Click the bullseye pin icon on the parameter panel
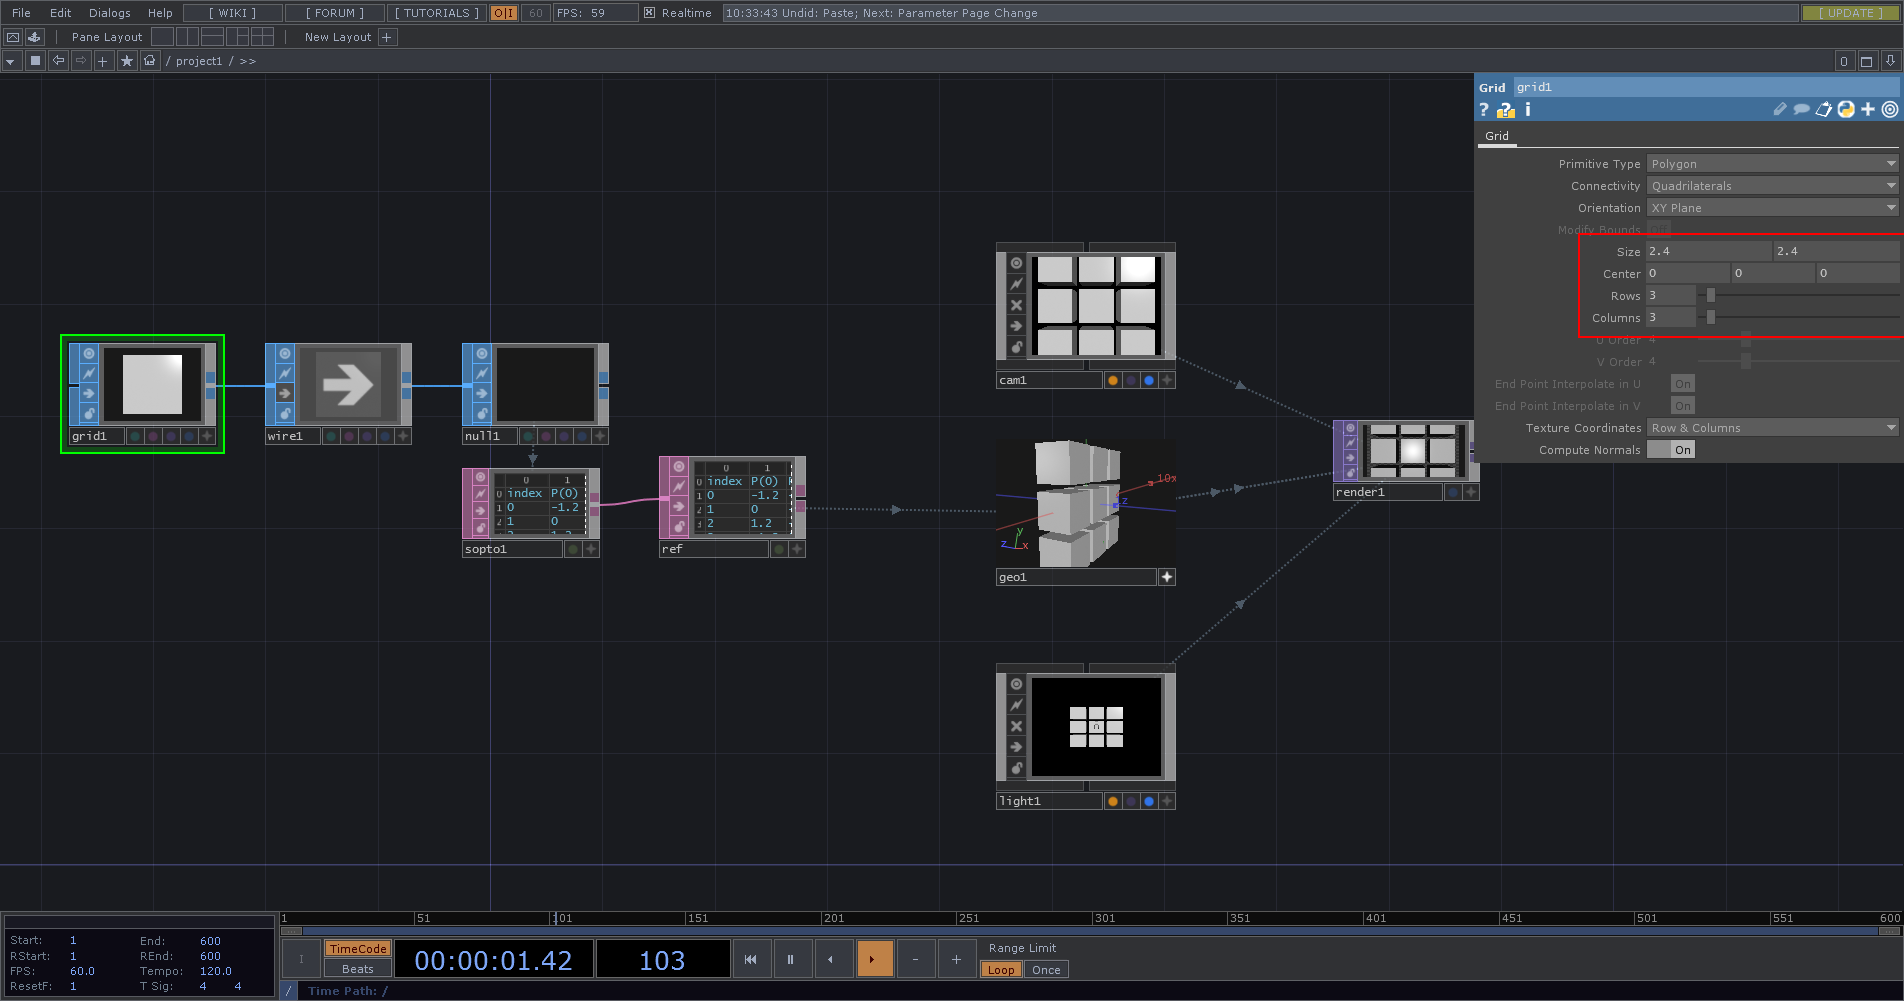 pos(1889,110)
